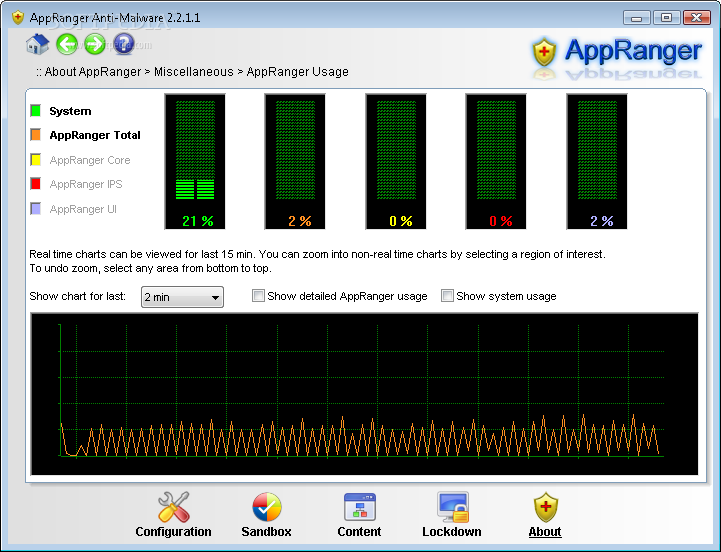721x552 pixels.
Task: Click the orange usage line chart
Action: 364,394
